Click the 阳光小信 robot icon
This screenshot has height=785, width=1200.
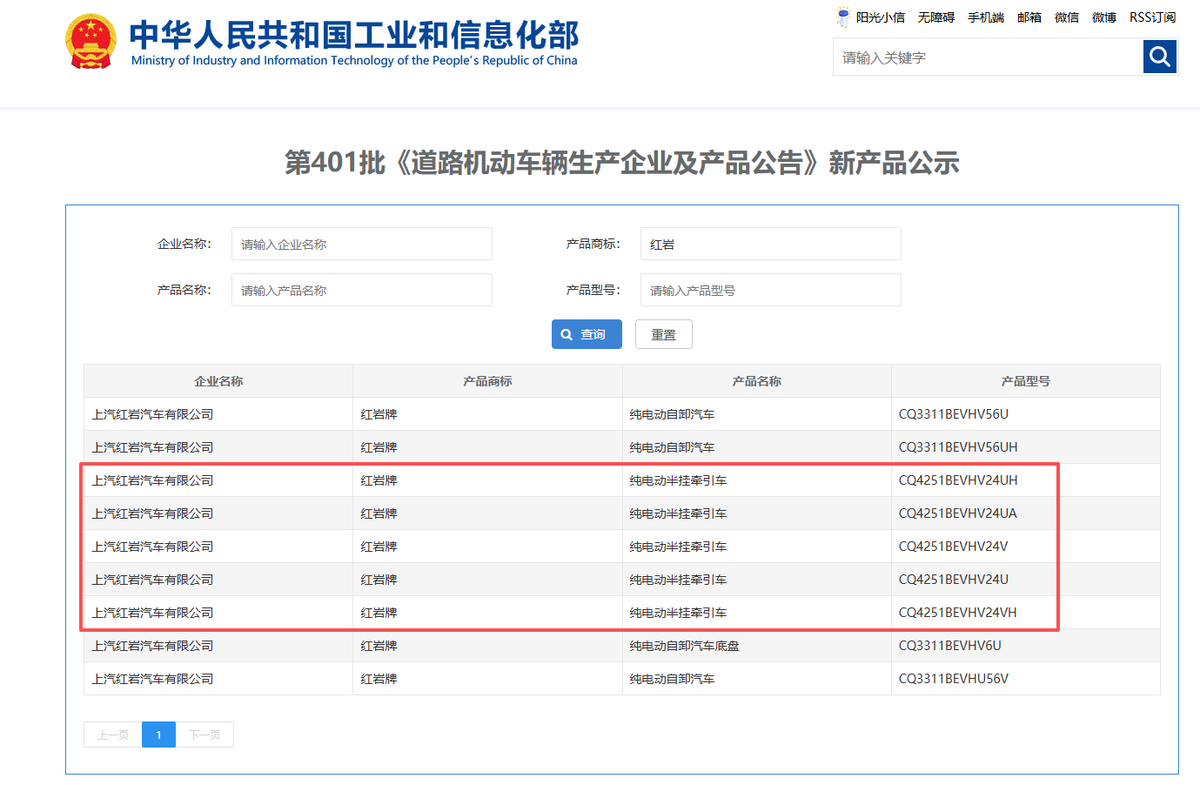point(843,17)
